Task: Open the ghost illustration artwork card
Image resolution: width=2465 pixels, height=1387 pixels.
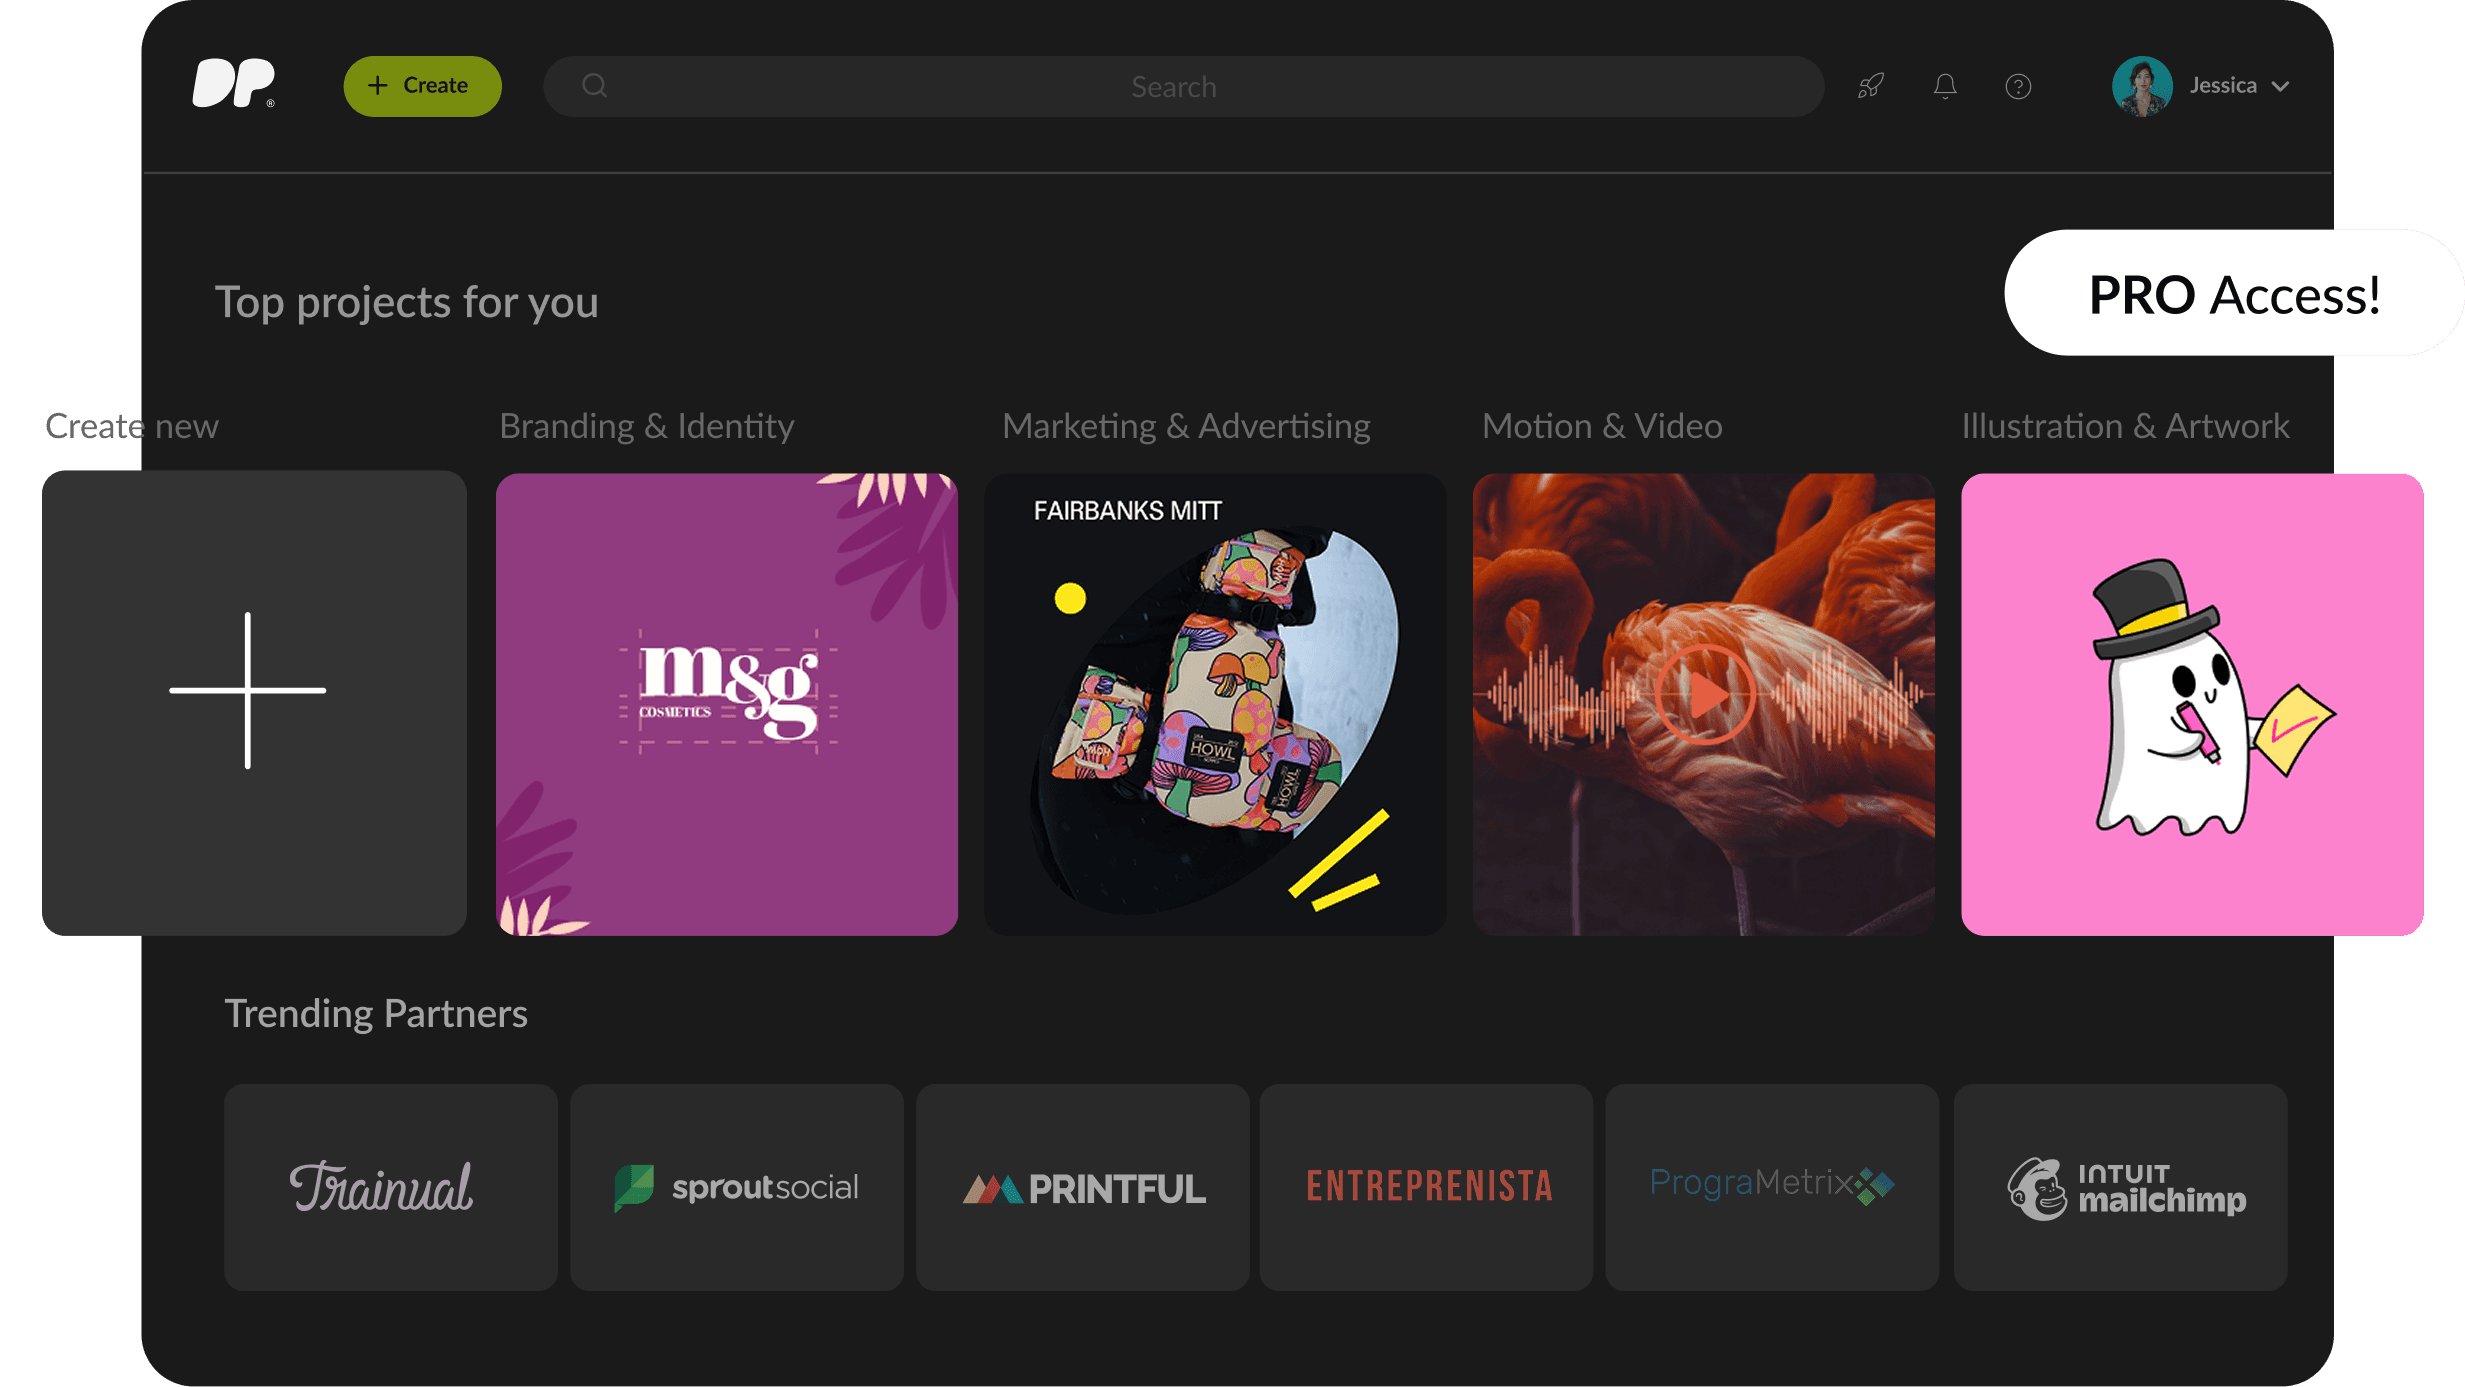Action: point(2192,704)
